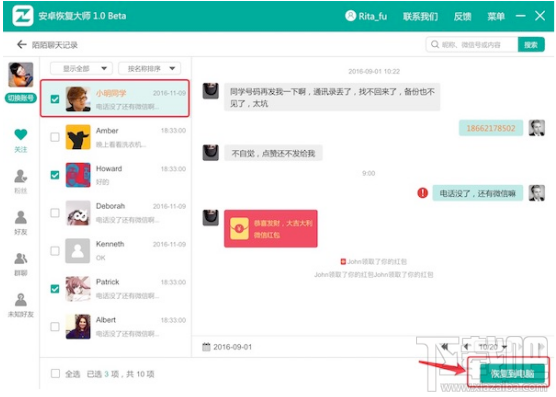Click the red failed-message warning icon
The width and height of the screenshot is (556, 397).
coord(422,193)
